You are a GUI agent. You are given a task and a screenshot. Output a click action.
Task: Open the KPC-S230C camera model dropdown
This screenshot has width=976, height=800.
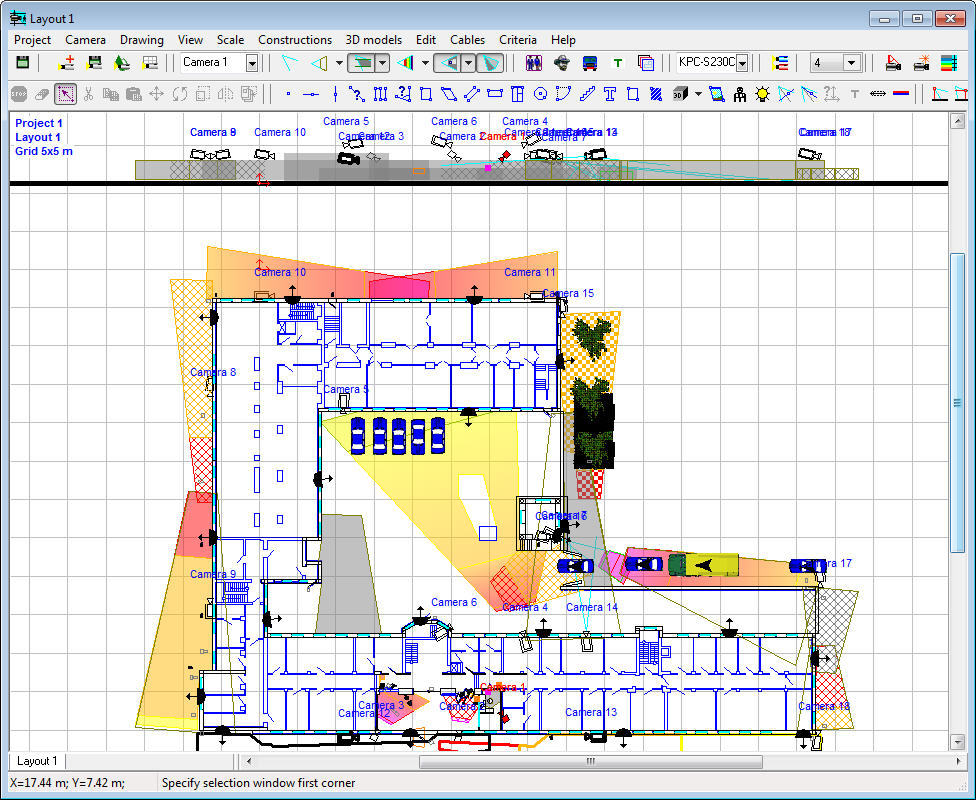(742, 63)
